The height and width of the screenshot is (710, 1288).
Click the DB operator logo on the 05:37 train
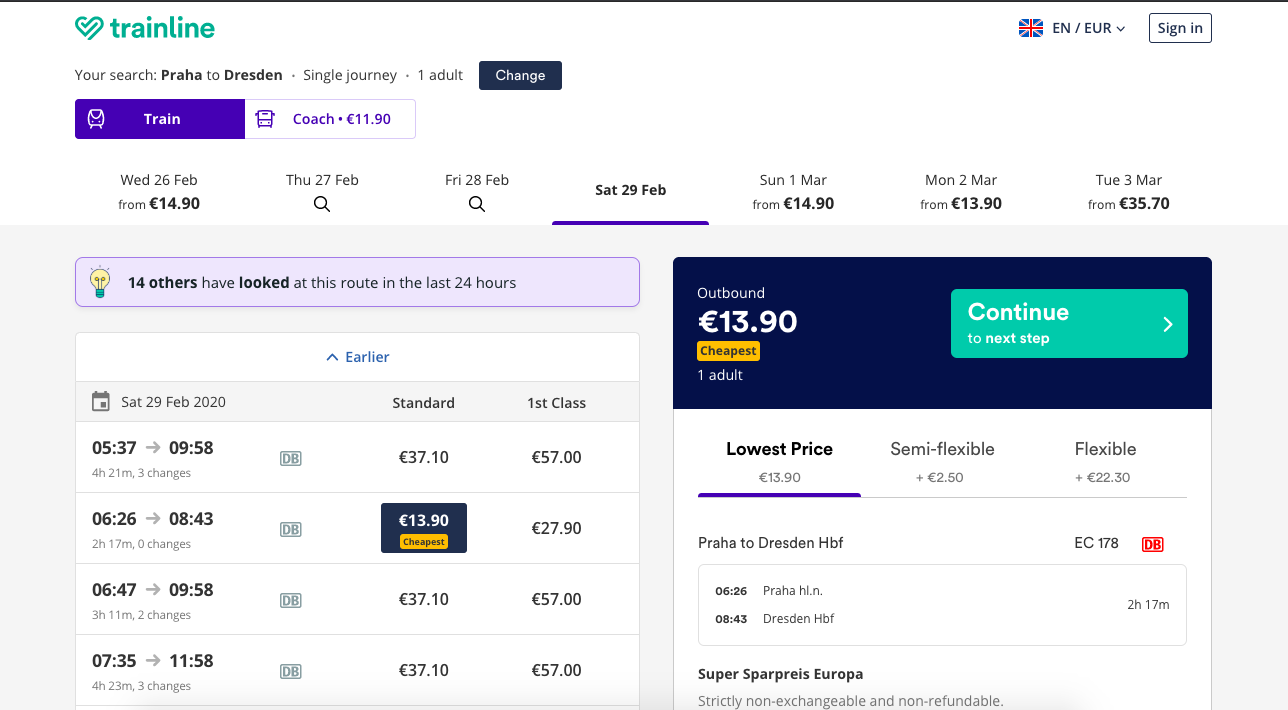pos(291,458)
